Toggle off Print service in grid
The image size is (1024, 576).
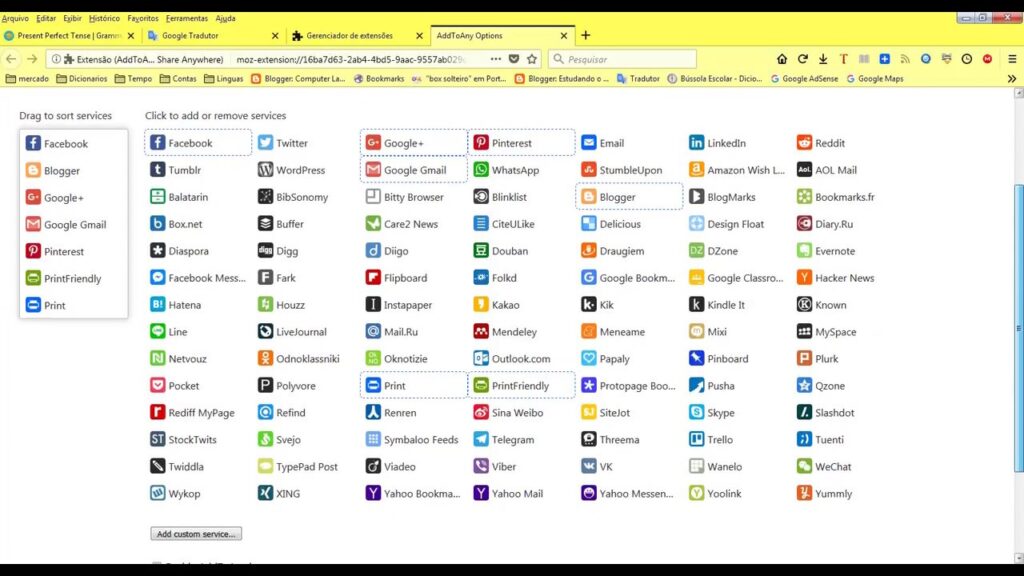tap(413, 385)
